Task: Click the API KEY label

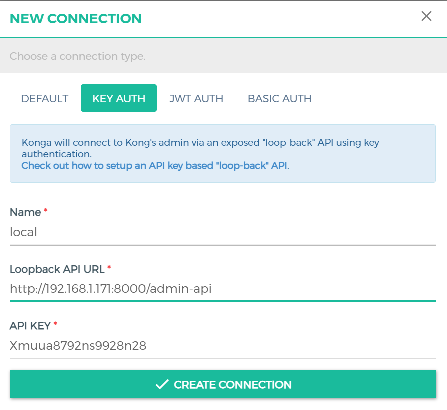Action: 30,326
